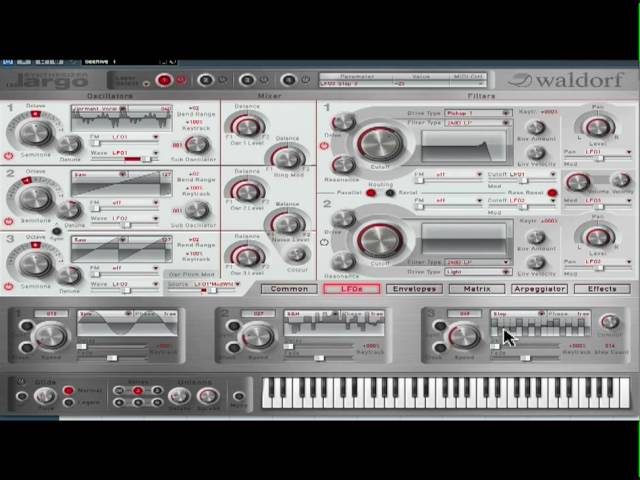The width and height of the screenshot is (640, 480).
Task: Click LFO 1 Fade slider
Action: pos(112,358)
